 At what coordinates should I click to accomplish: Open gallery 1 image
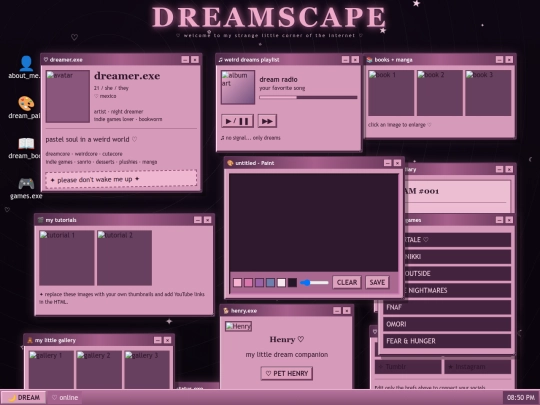pos(51,370)
